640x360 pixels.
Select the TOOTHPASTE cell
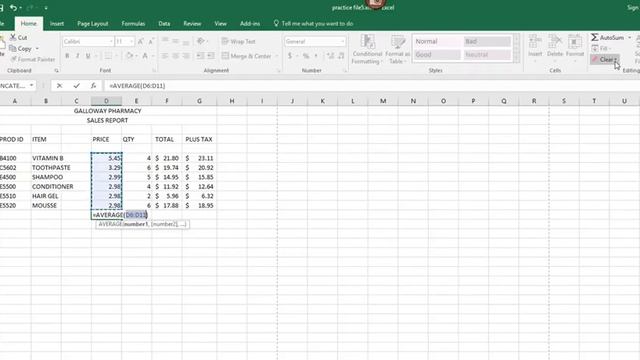click(x=51, y=167)
